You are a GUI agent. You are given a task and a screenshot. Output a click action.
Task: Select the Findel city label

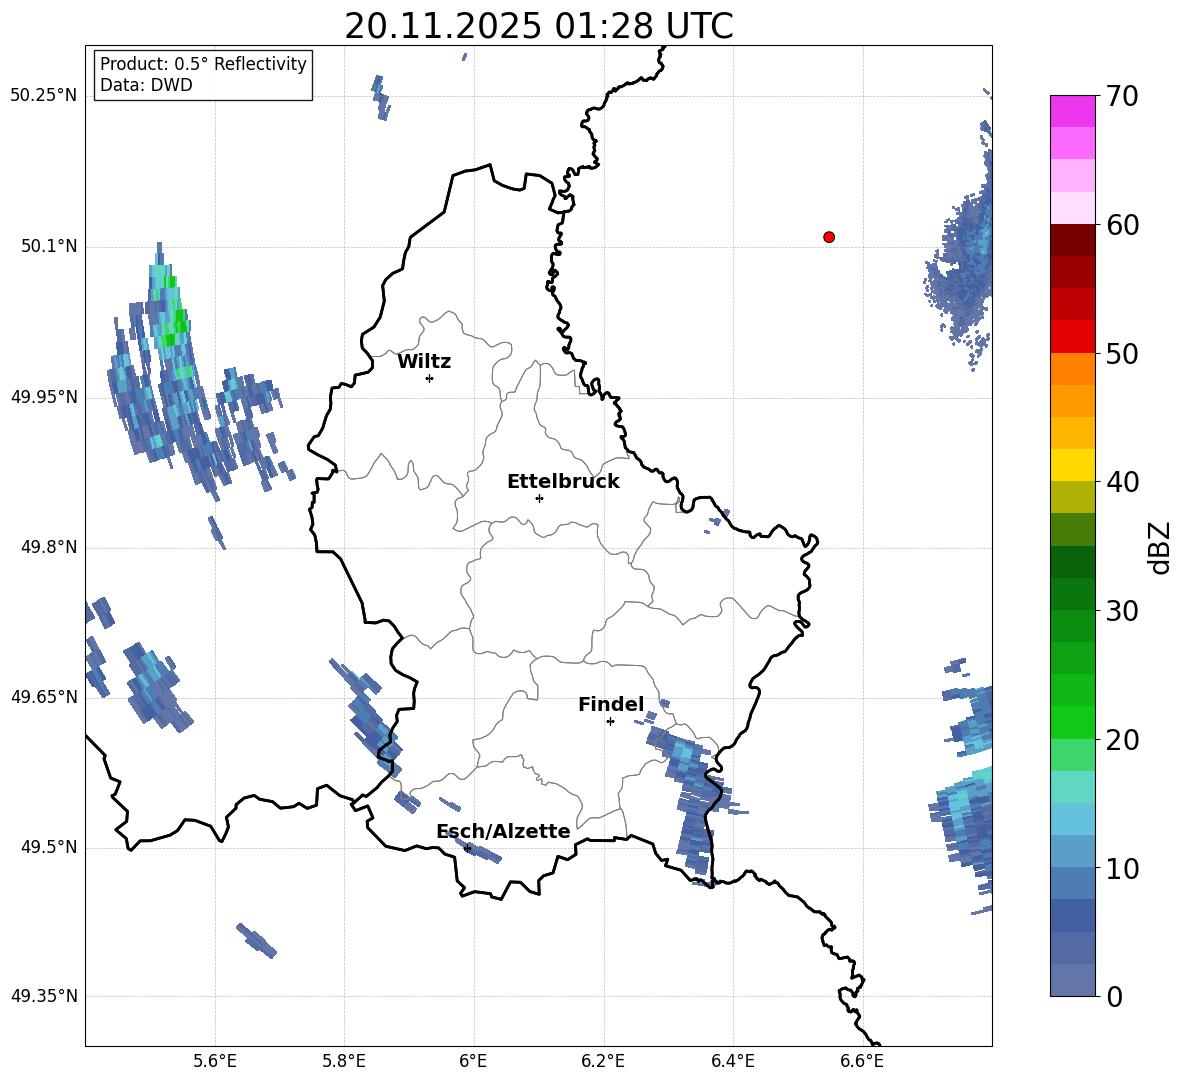tap(611, 704)
